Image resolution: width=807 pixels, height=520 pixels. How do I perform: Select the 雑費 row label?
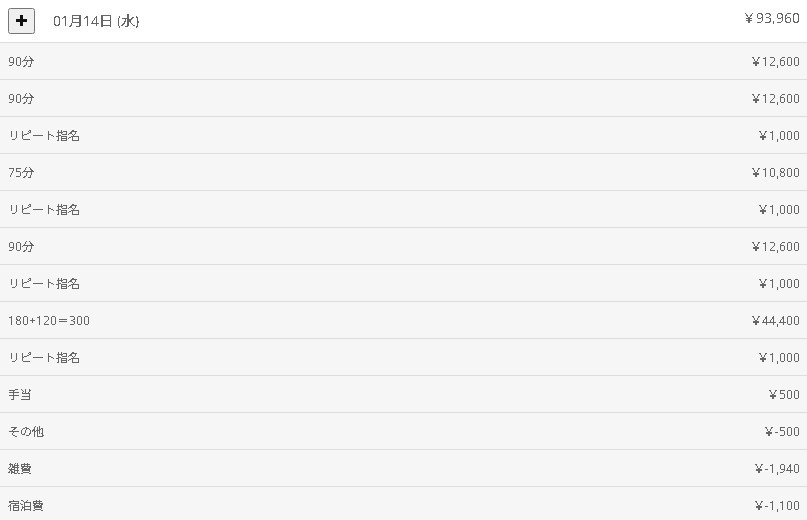click(x=20, y=469)
